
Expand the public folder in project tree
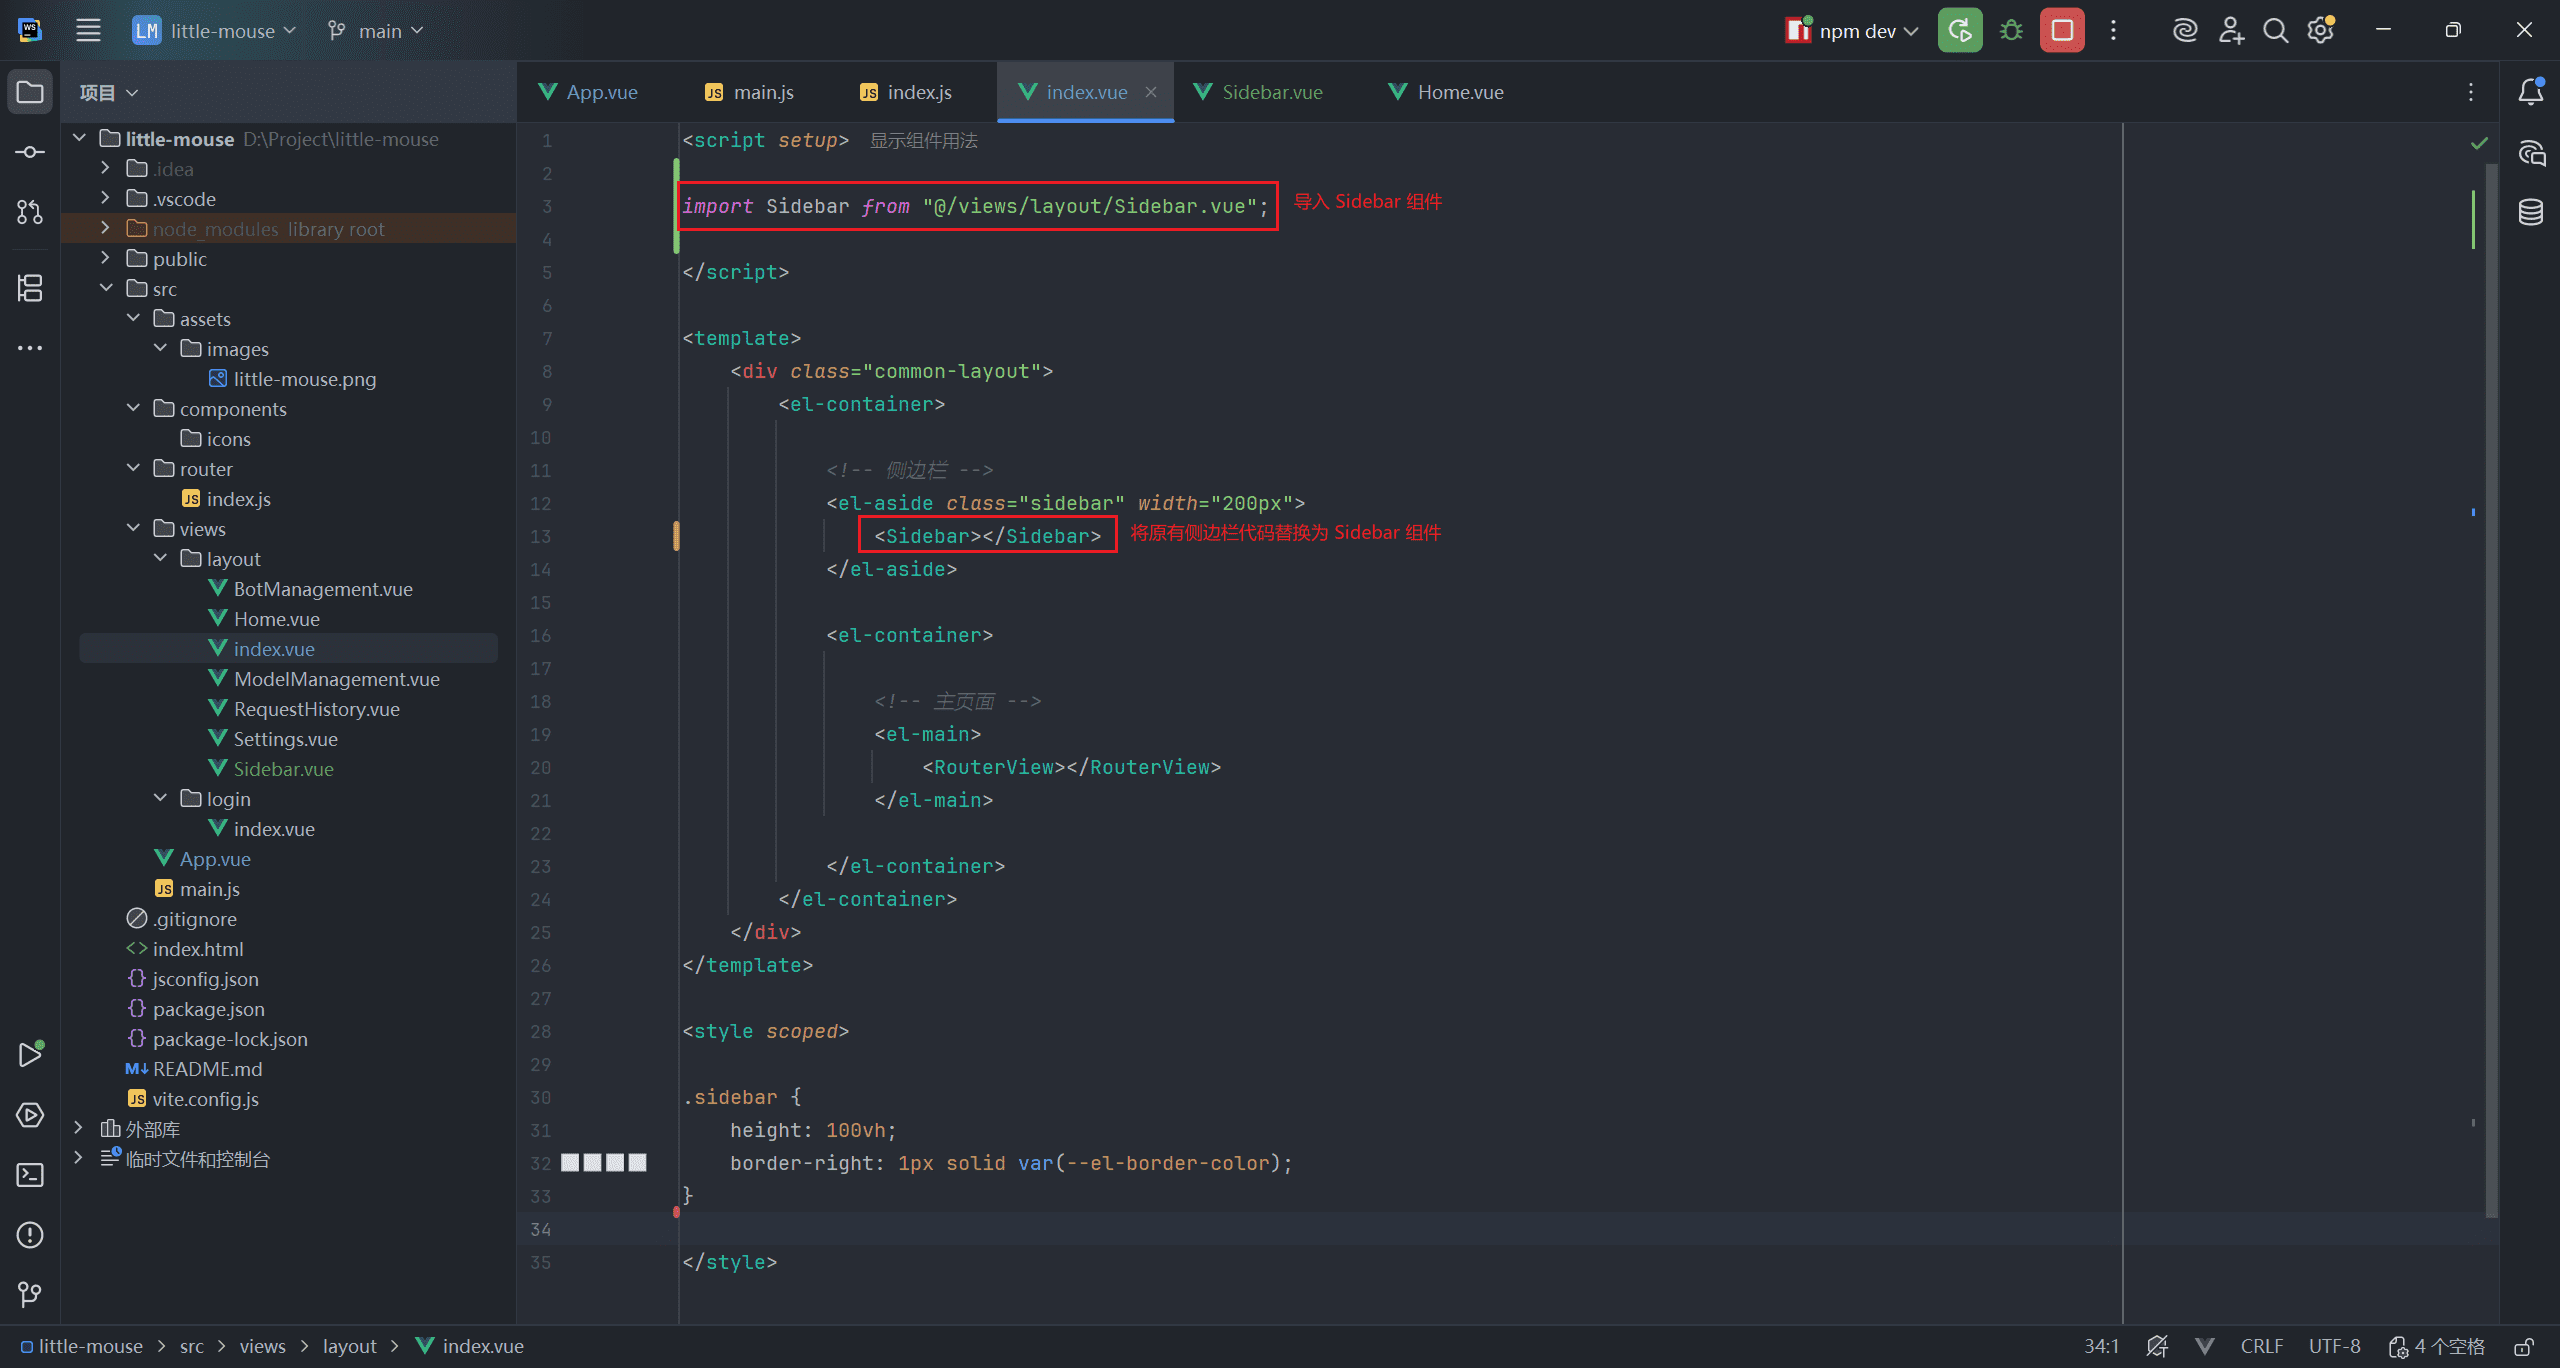[105, 258]
